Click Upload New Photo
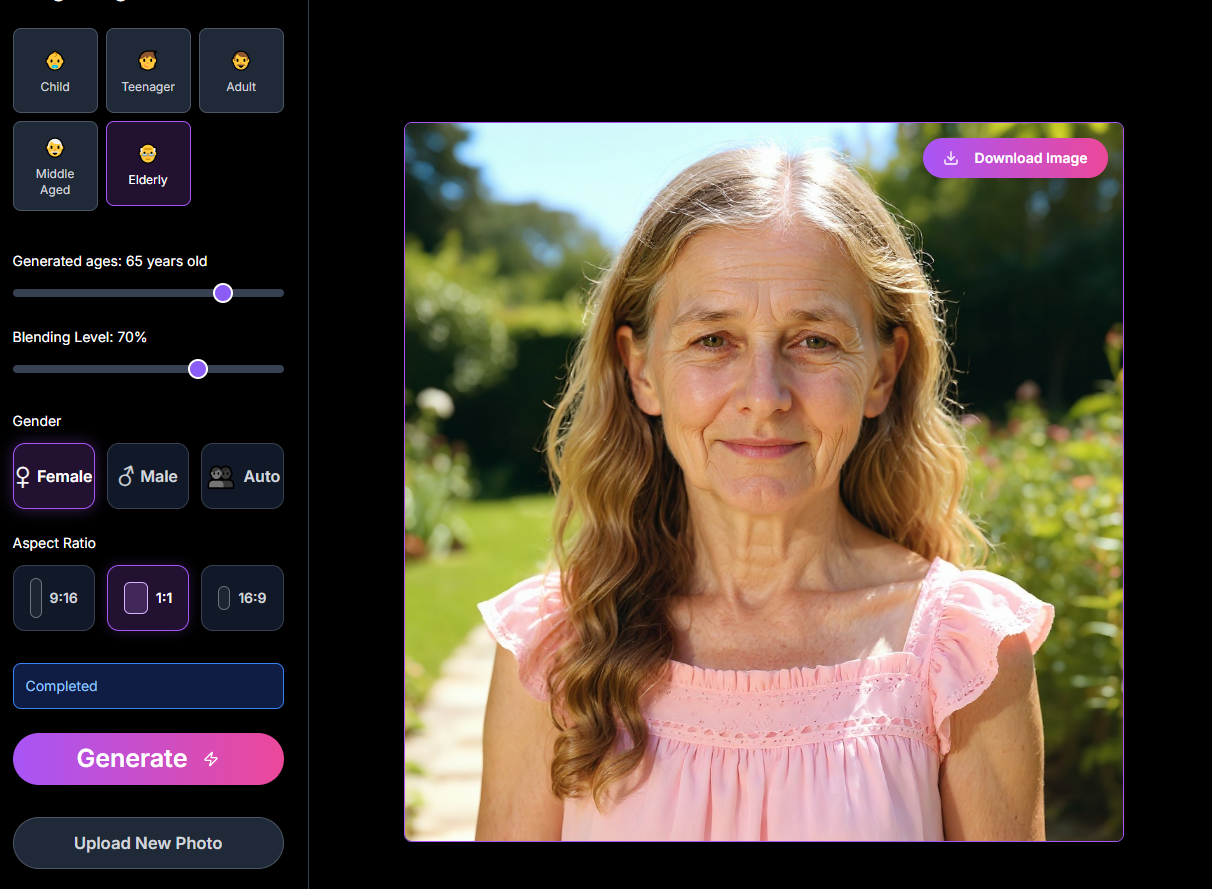 click(148, 843)
